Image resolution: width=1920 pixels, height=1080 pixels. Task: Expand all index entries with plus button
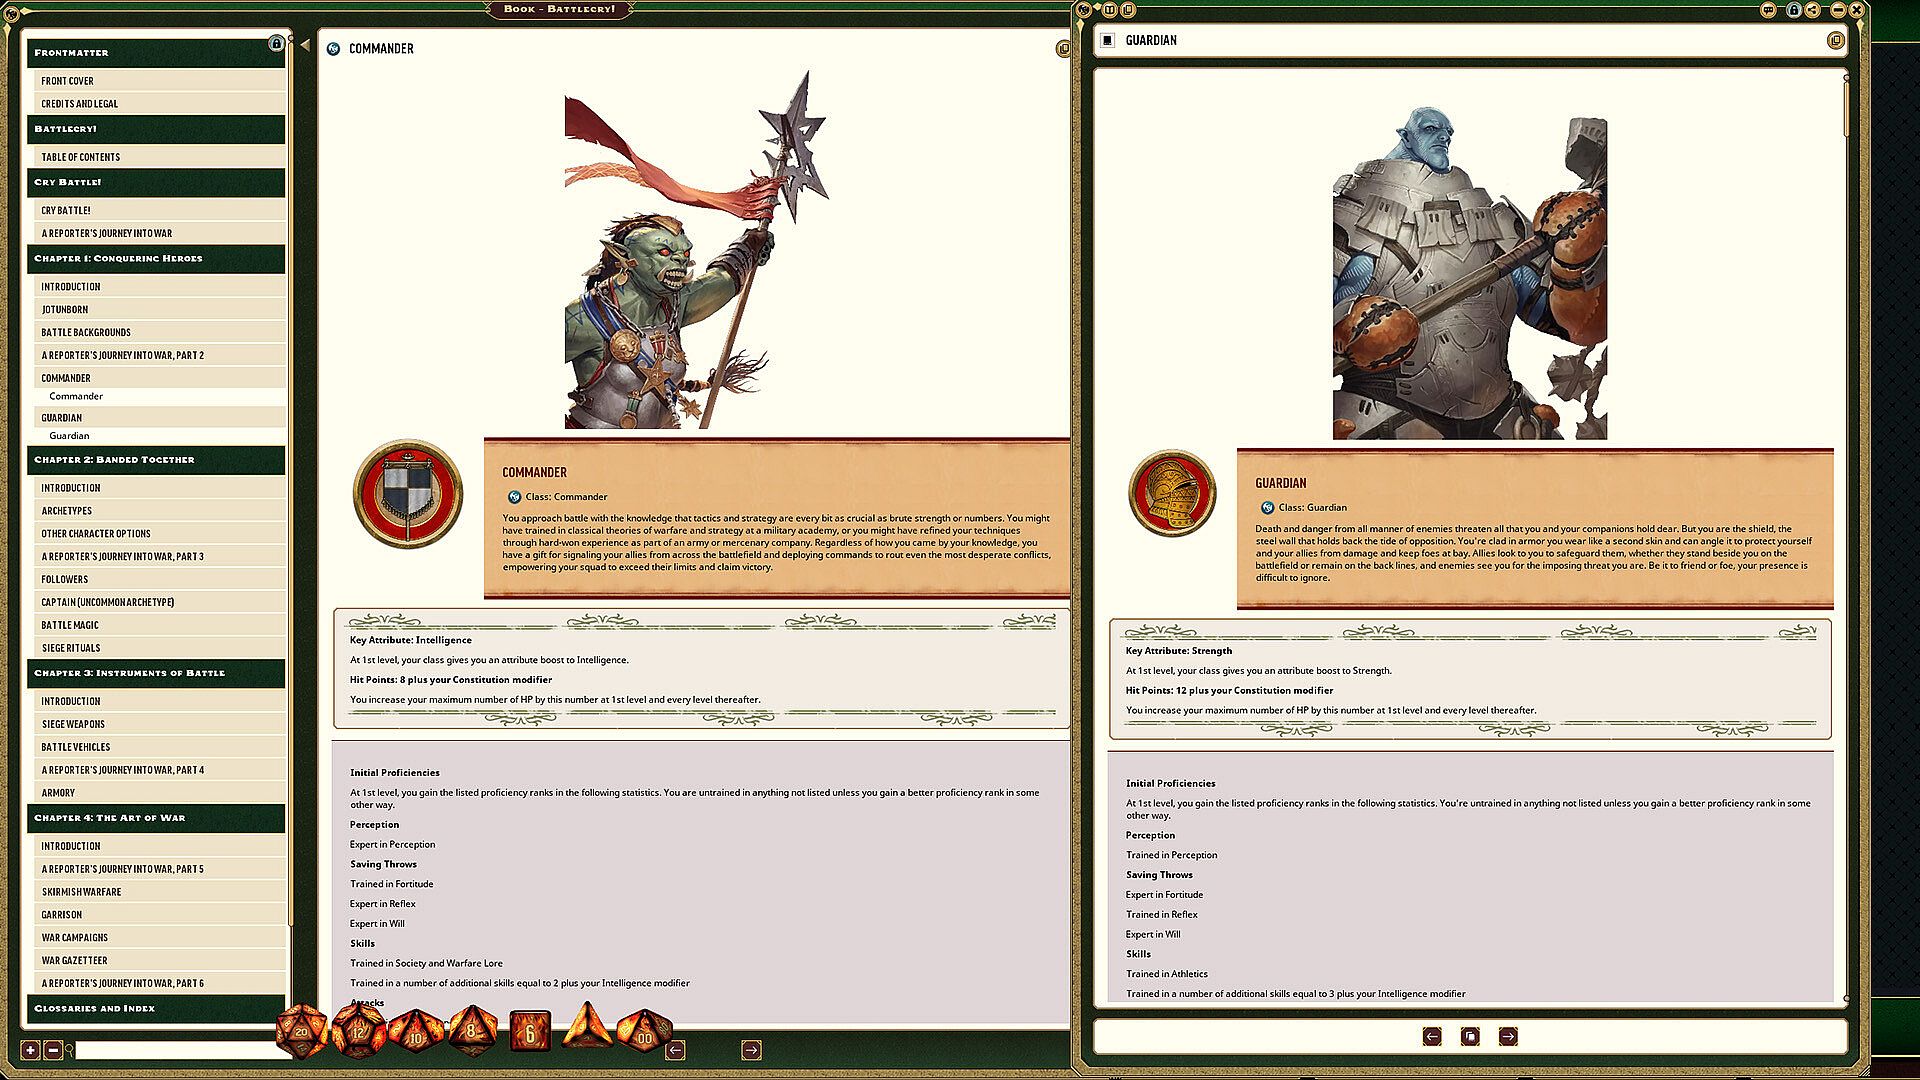[x=30, y=1050]
